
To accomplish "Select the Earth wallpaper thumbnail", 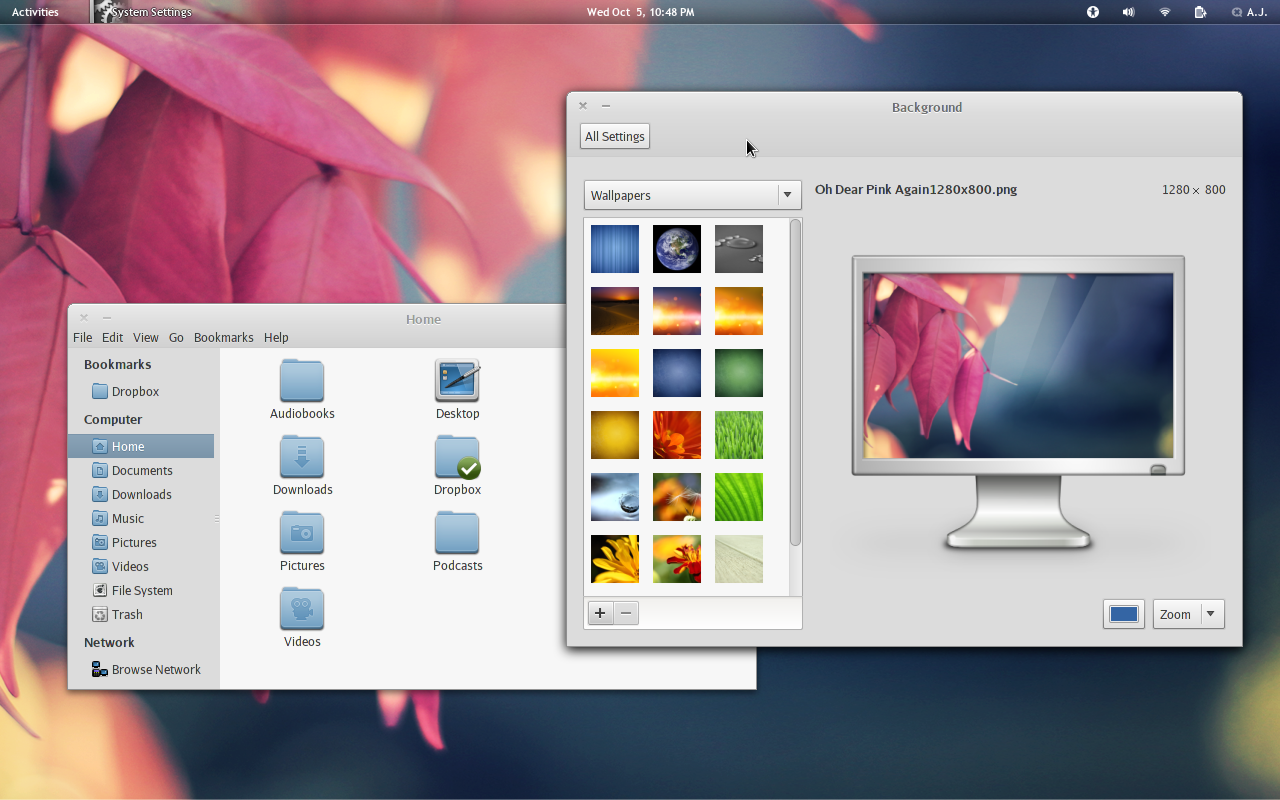I will pos(677,249).
